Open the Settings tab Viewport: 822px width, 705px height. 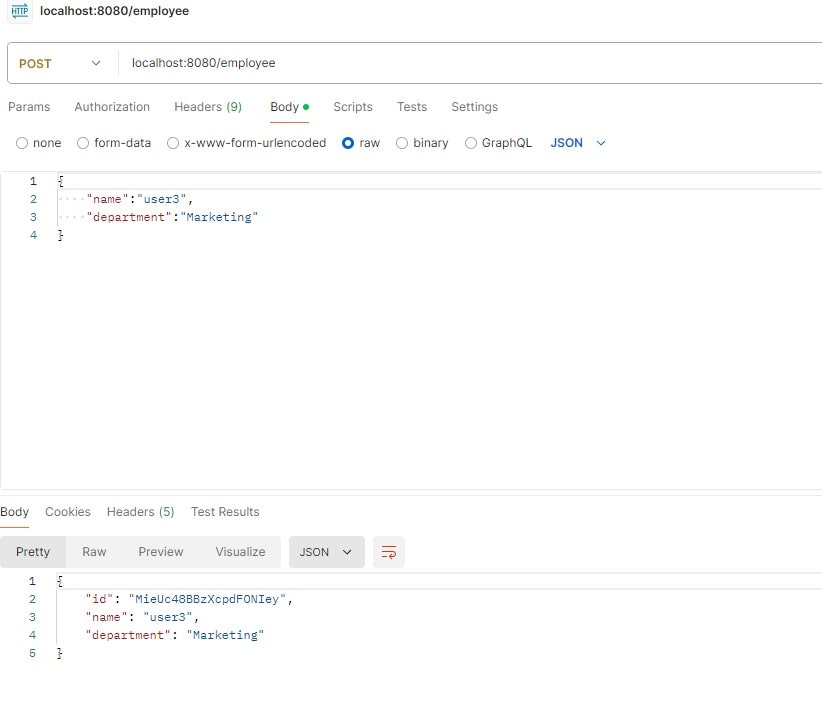click(474, 107)
